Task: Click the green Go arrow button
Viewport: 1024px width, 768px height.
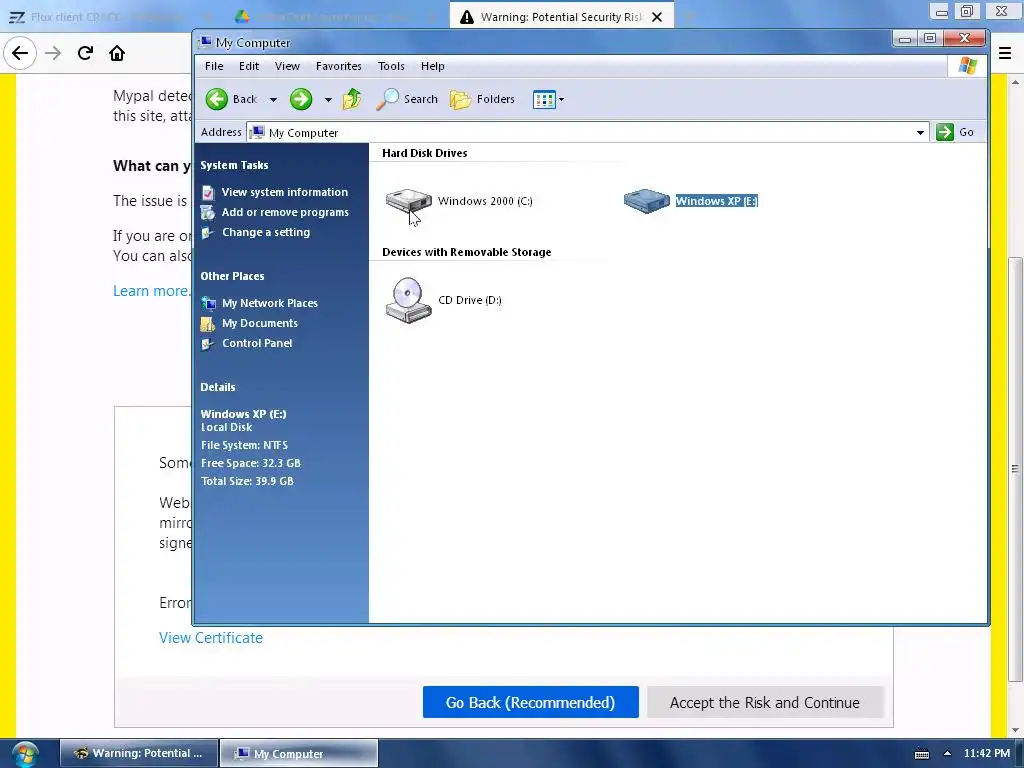Action: point(945,133)
